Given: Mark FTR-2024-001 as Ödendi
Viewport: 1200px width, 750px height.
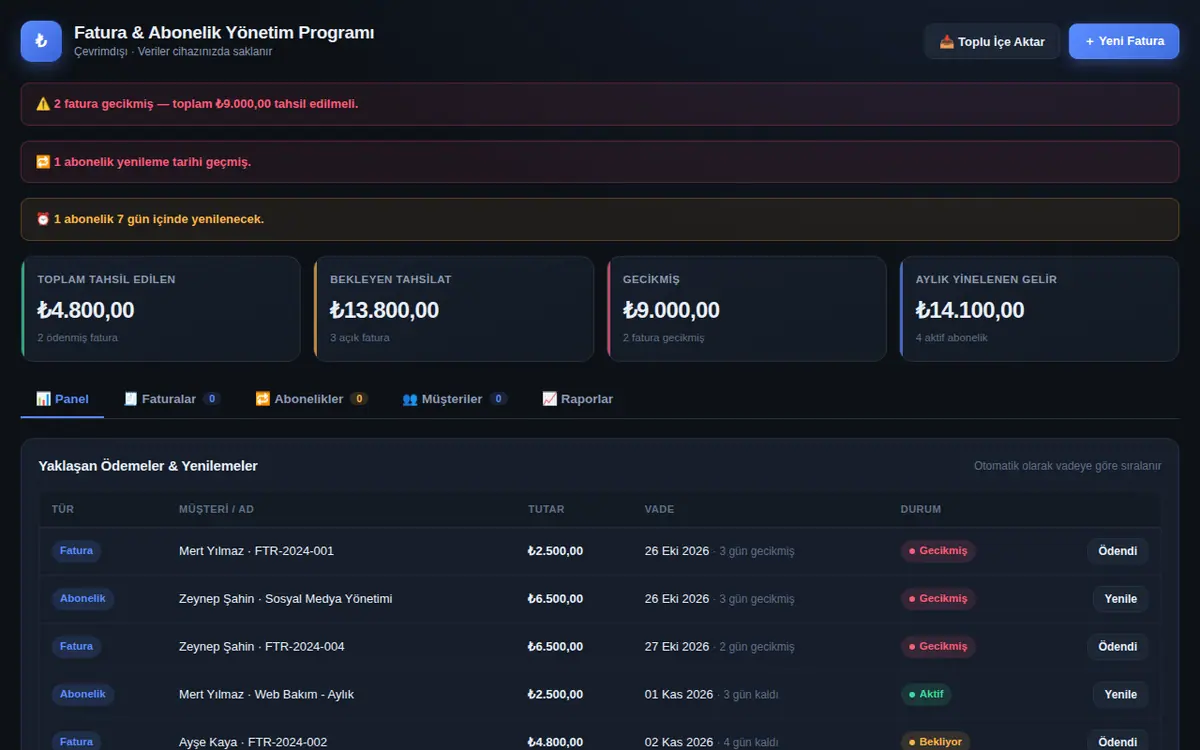Looking at the screenshot, I should 1117,551.
